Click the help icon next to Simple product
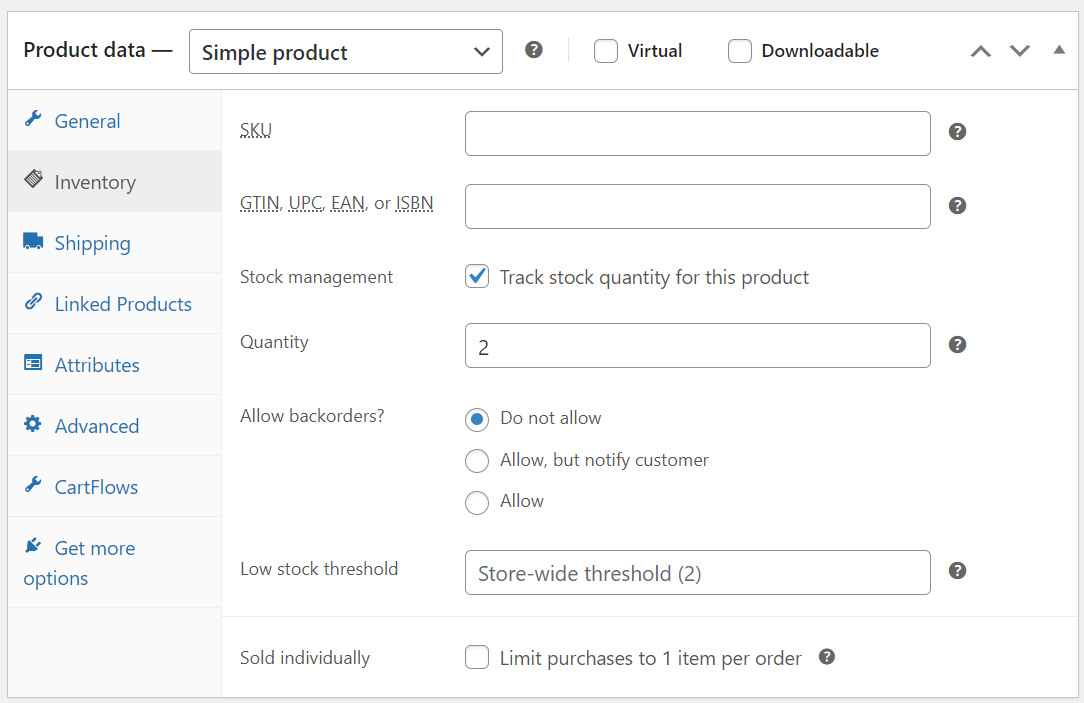Screen dimensions: 1084x703 pyautogui.click(x=533, y=49)
